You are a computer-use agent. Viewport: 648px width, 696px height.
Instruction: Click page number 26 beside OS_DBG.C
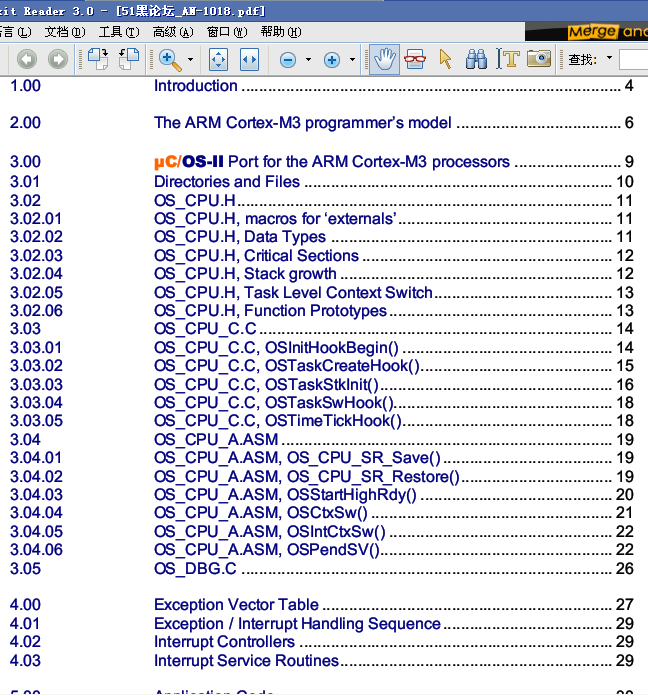click(624, 569)
